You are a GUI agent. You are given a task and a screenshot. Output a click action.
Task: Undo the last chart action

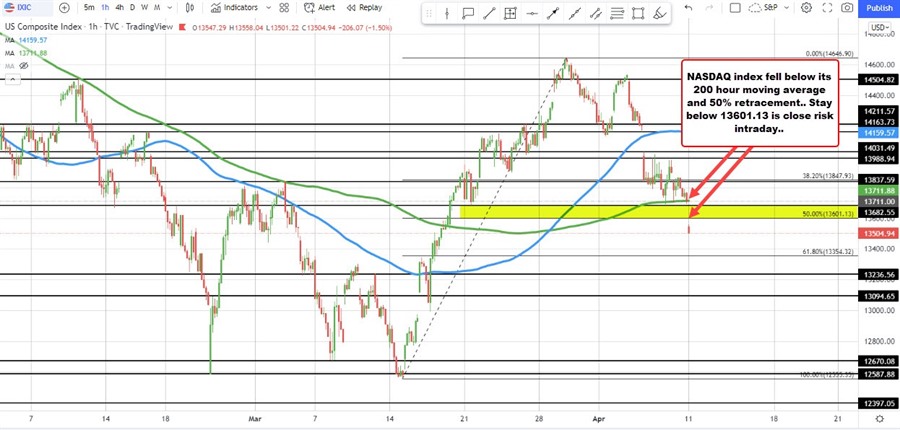pyautogui.click(x=689, y=7)
